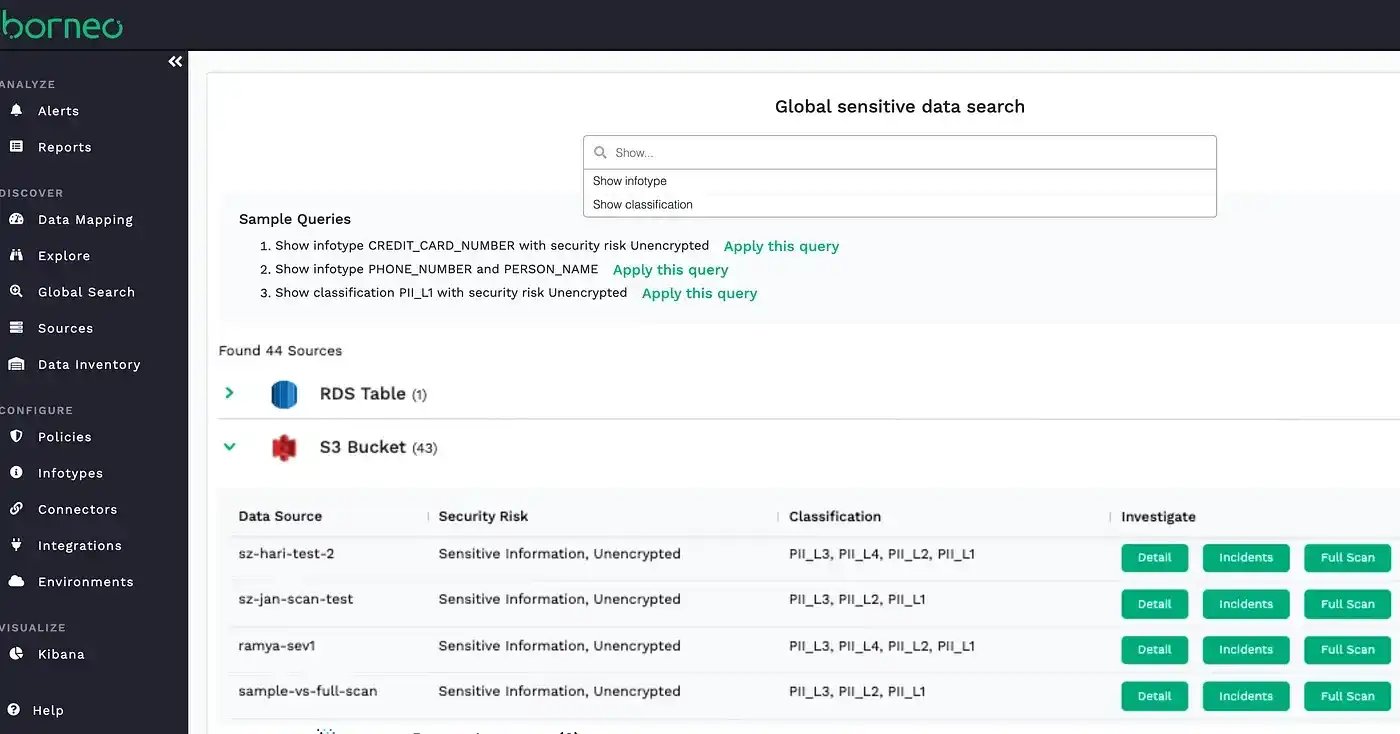Click the Data Source column header
This screenshot has width=1400, height=734.
coord(280,517)
